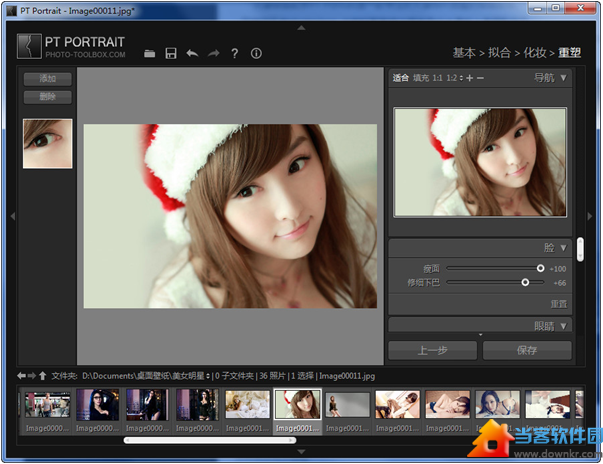This screenshot has height=464, width=603.
Task: Click the redo arrow icon
Action: [213, 53]
